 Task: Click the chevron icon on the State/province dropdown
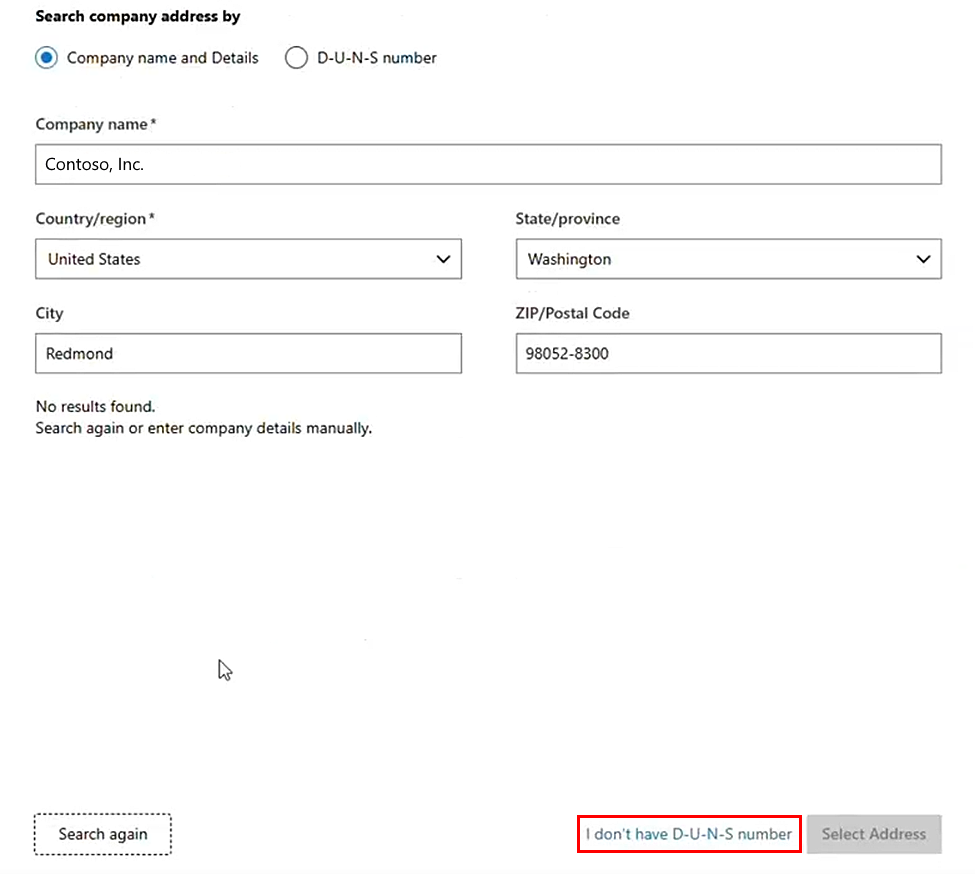pyautogui.click(x=923, y=259)
